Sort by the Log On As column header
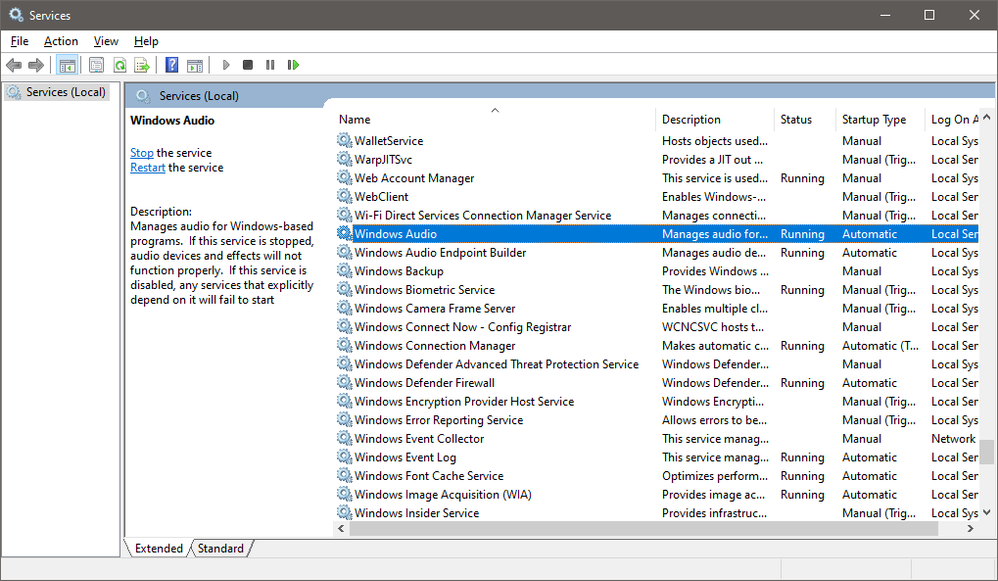 [953, 120]
